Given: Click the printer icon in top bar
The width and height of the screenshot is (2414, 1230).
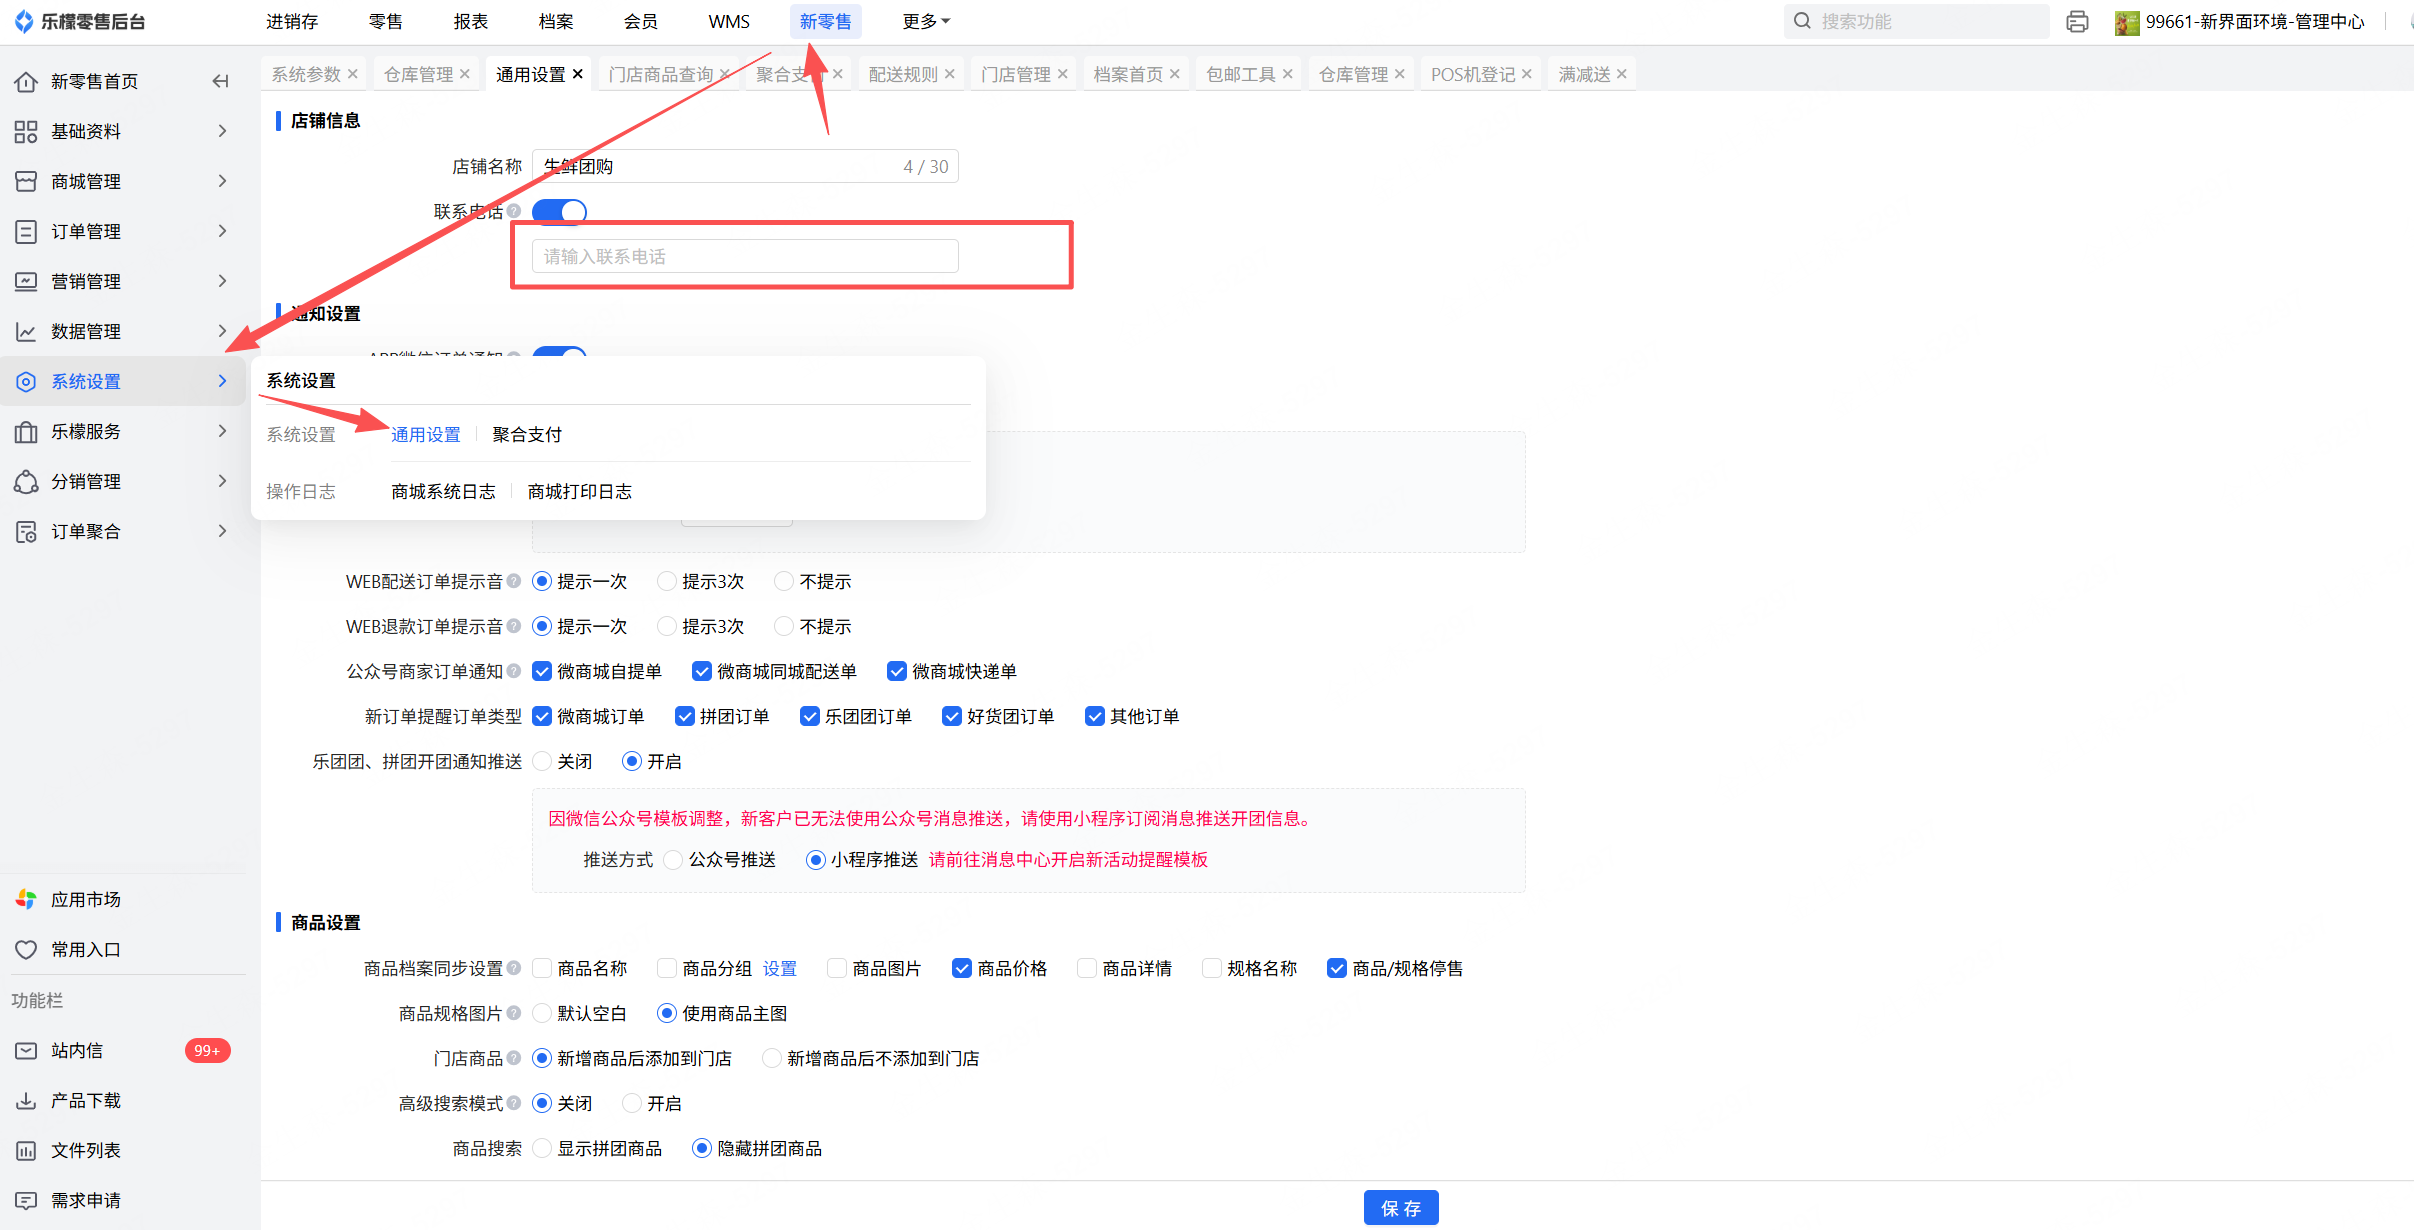Looking at the screenshot, I should click(x=2077, y=22).
